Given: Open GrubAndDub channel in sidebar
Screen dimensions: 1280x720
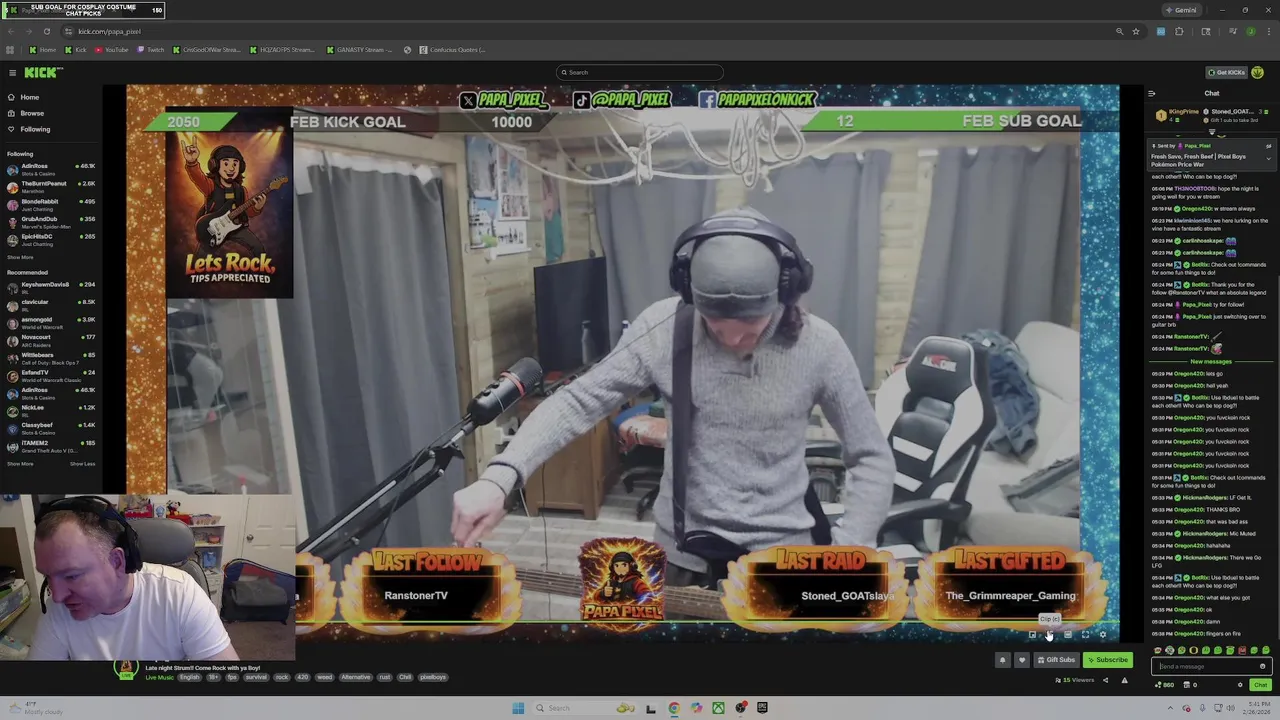Looking at the screenshot, I should 51,222.
